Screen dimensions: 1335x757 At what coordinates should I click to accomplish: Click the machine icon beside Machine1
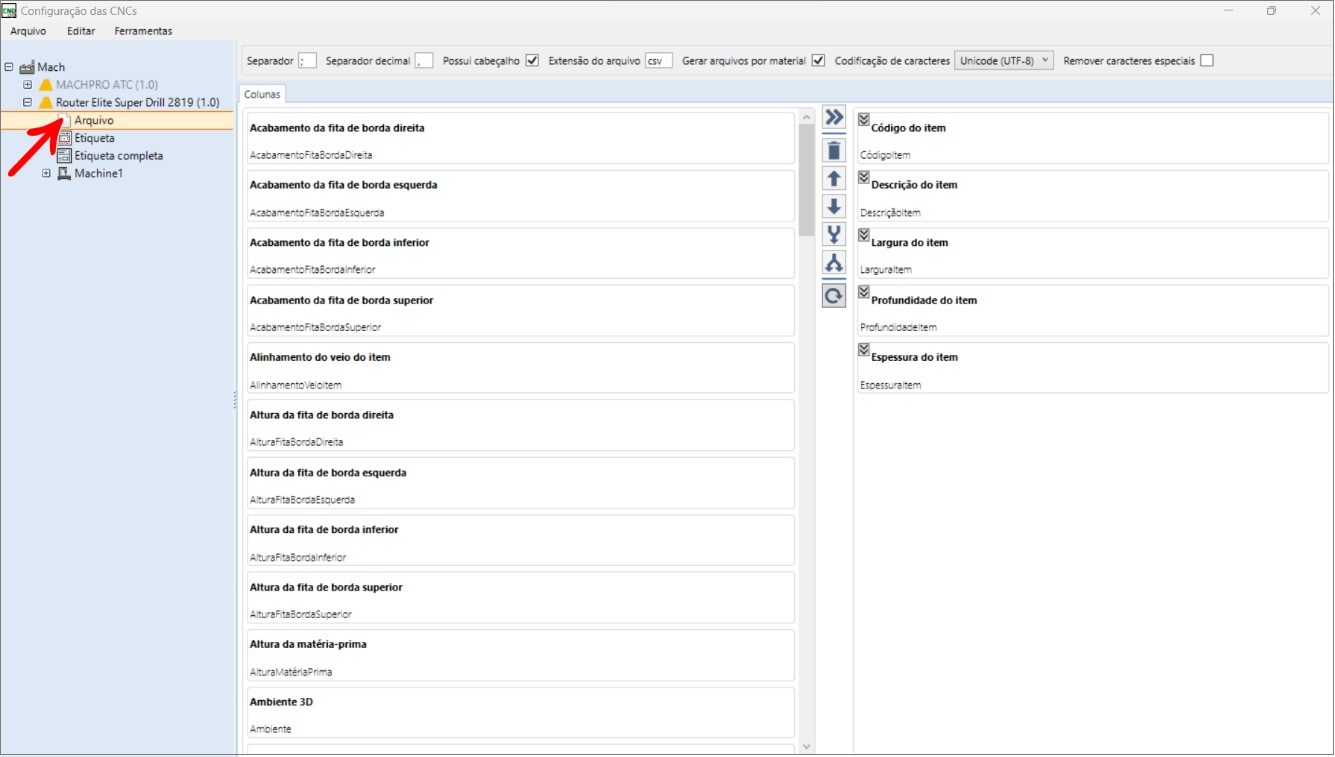65,174
